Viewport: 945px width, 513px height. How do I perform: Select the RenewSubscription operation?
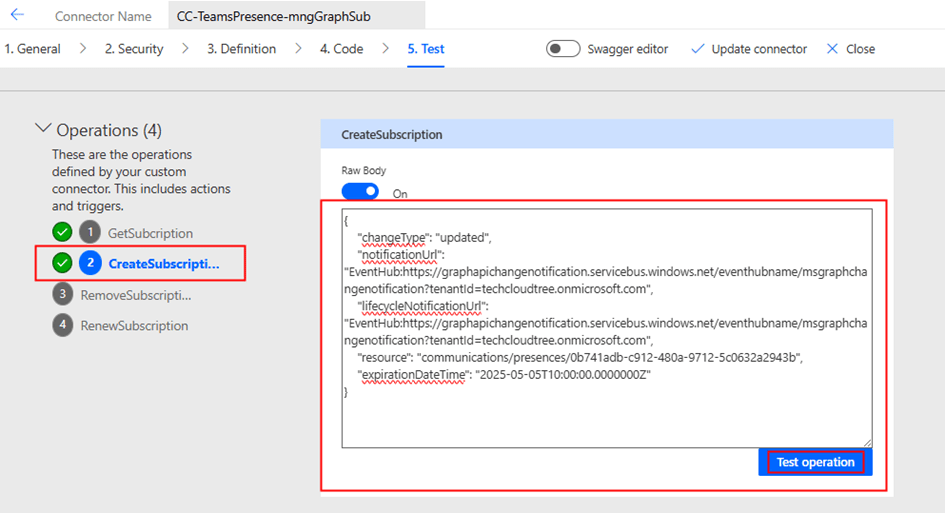coord(134,325)
